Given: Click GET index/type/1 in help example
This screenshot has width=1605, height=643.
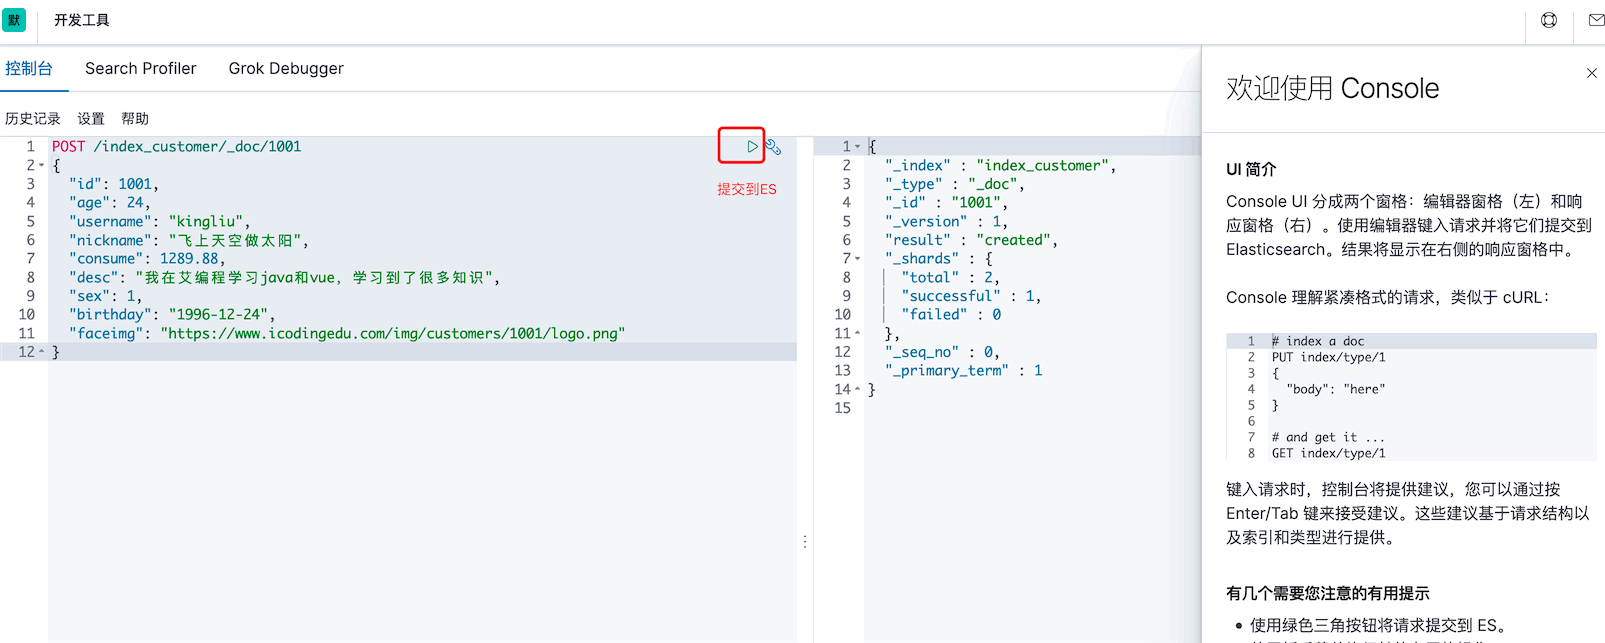Looking at the screenshot, I should (1329, 453).
